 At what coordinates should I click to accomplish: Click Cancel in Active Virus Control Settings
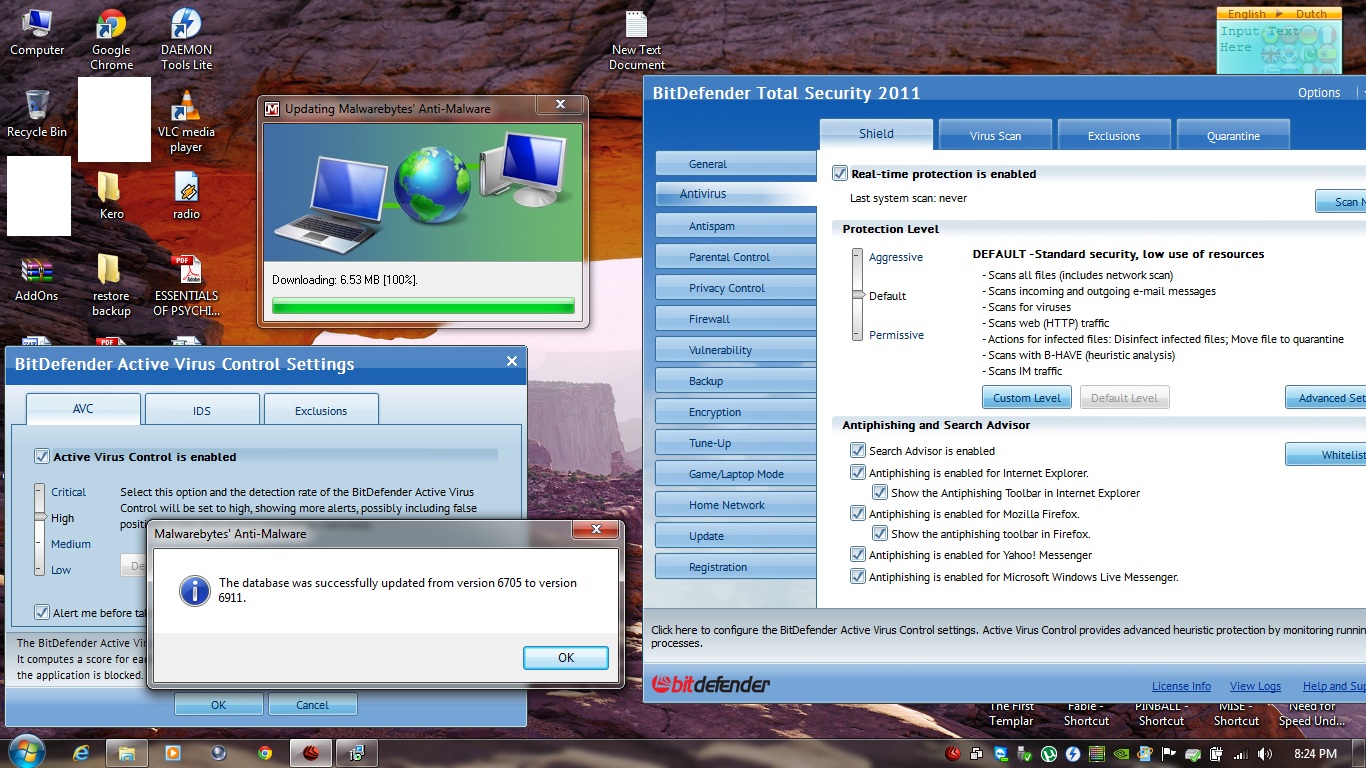pos(312,705)
